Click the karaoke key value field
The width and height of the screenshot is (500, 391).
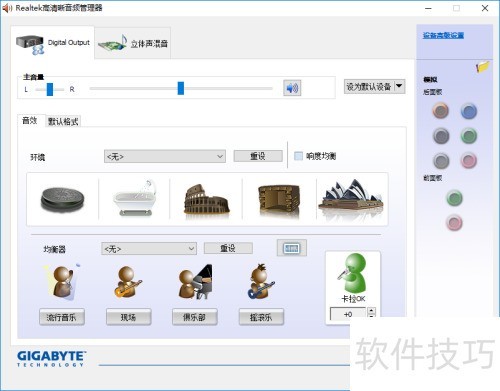348,314
